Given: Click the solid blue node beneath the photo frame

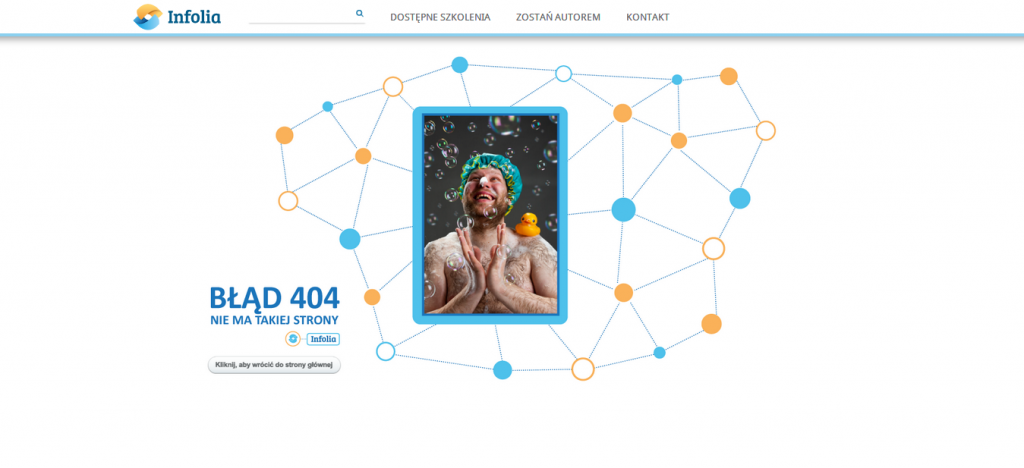Looking at the screenshot, I should point(502,369).
